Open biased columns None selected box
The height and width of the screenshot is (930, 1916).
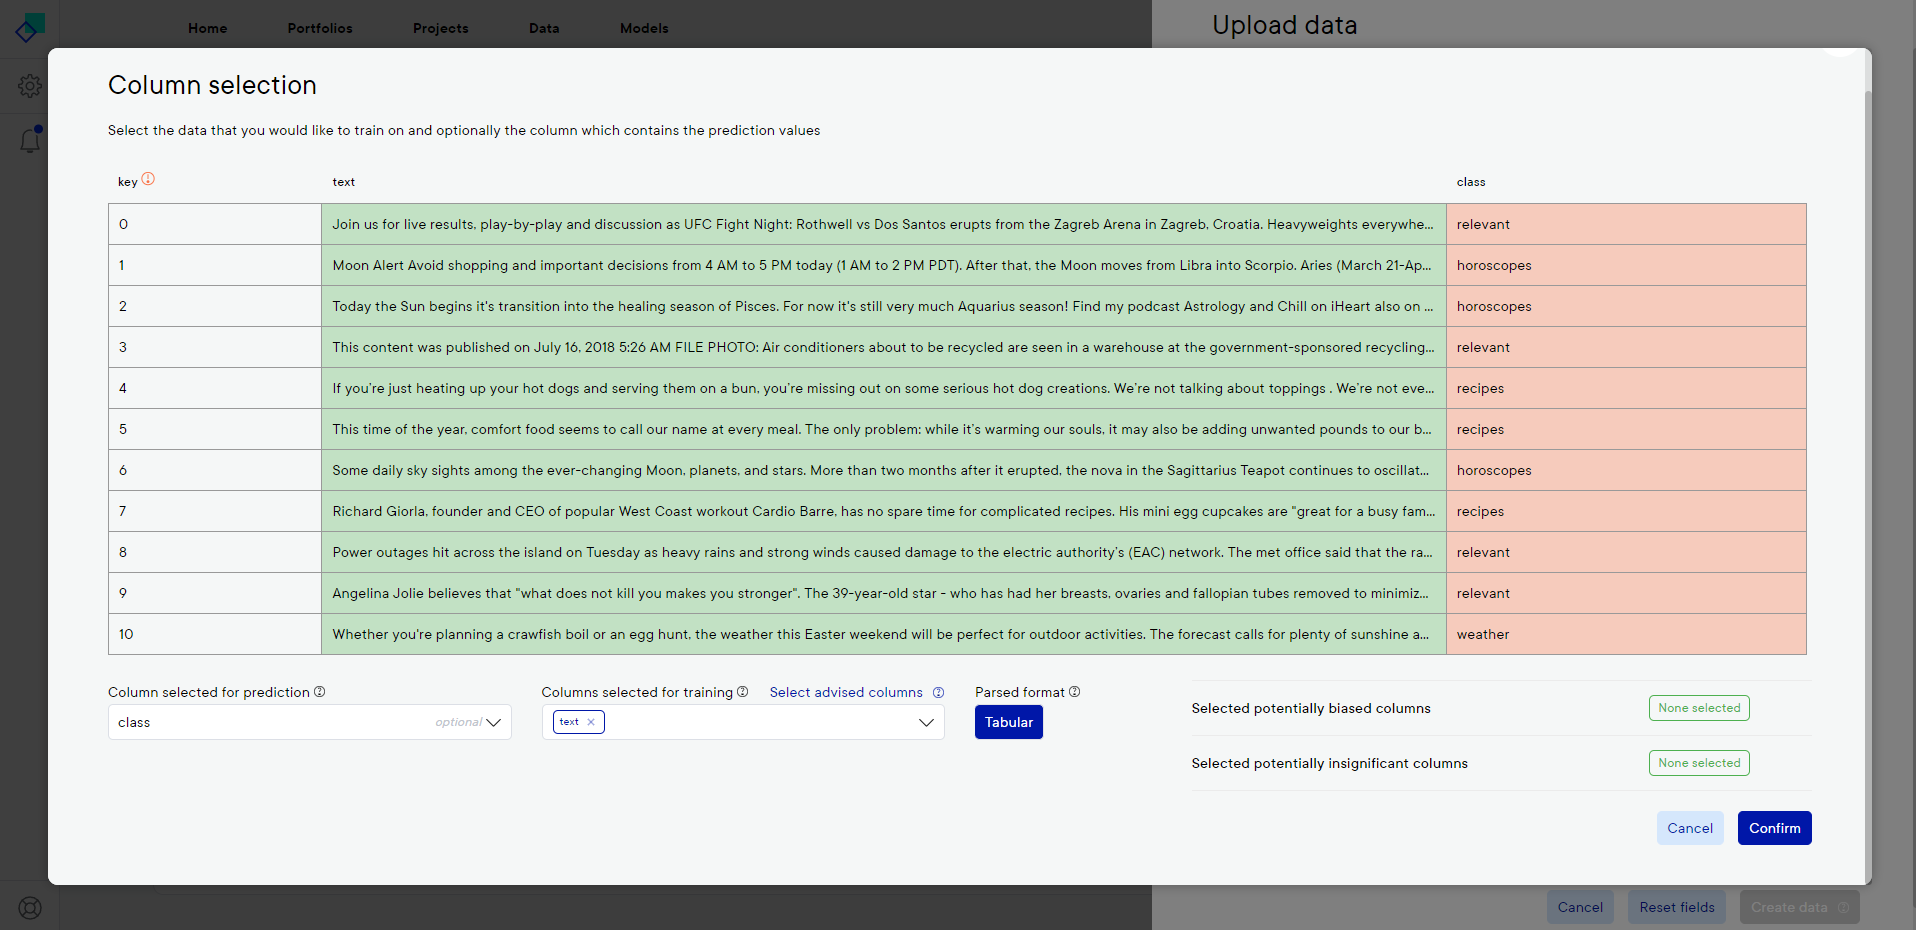[1698, 708]
